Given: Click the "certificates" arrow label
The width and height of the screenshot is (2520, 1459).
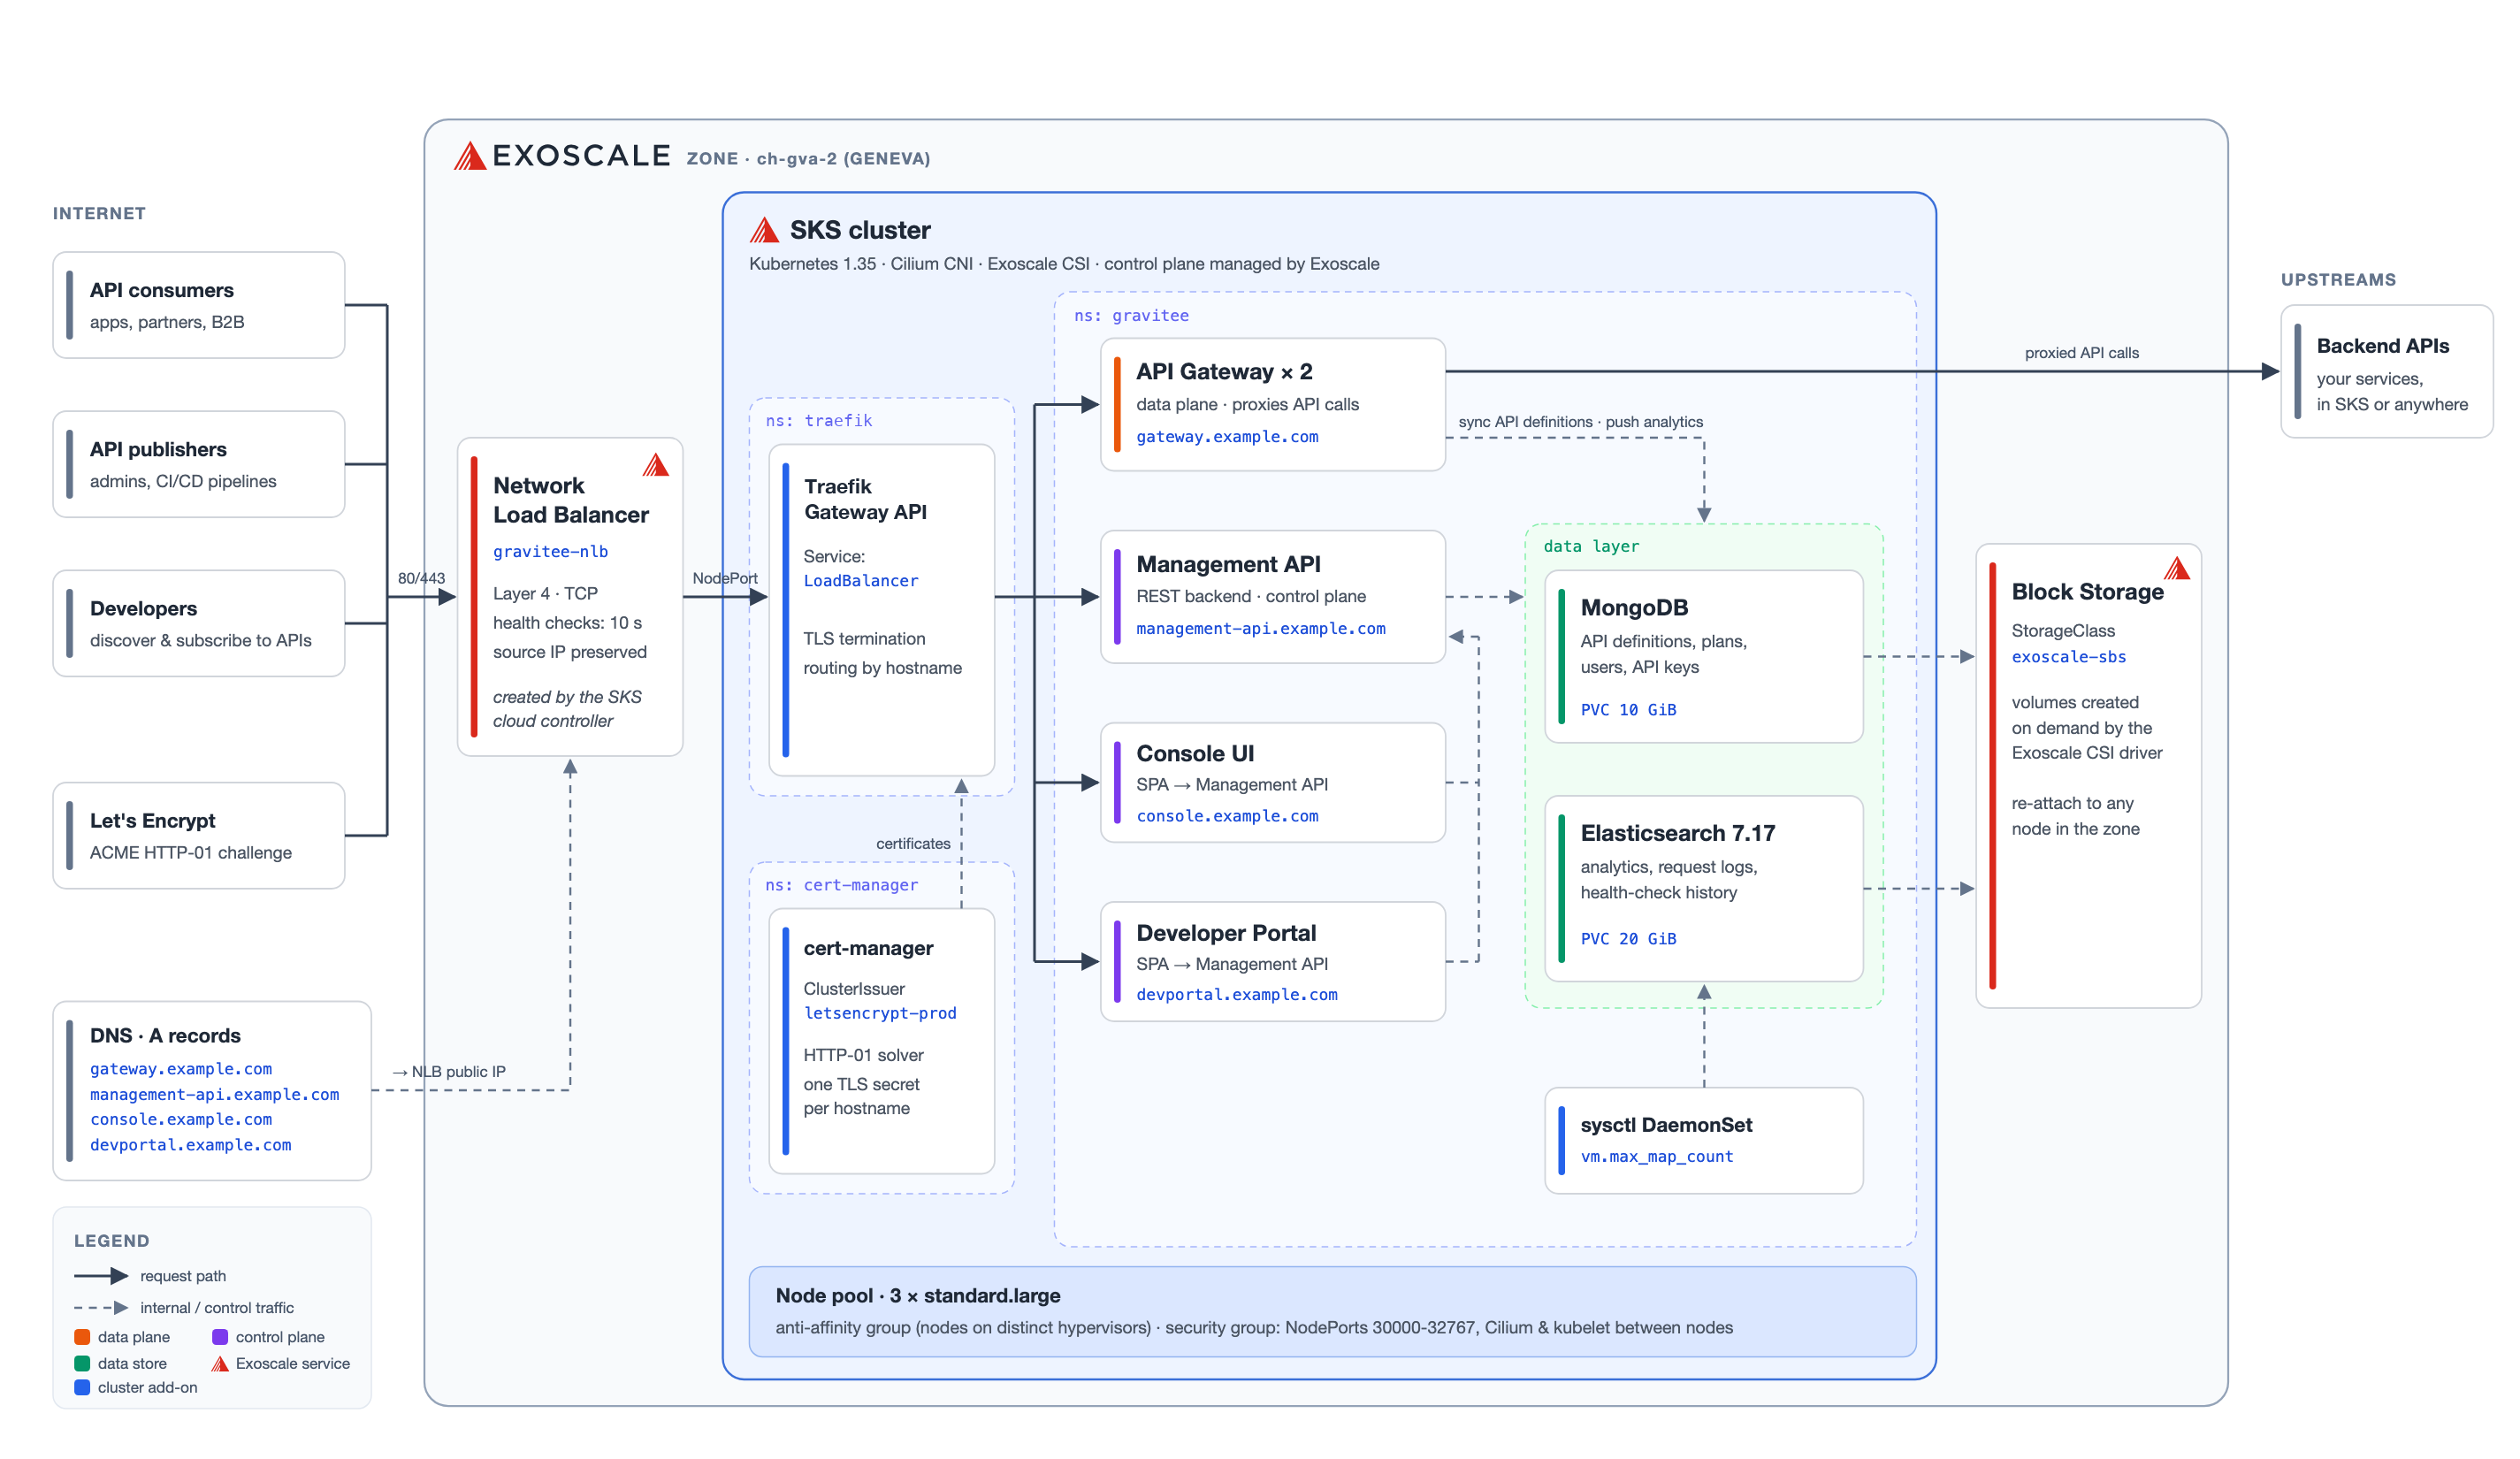Looking at the screenshot, I should point(913,843).
